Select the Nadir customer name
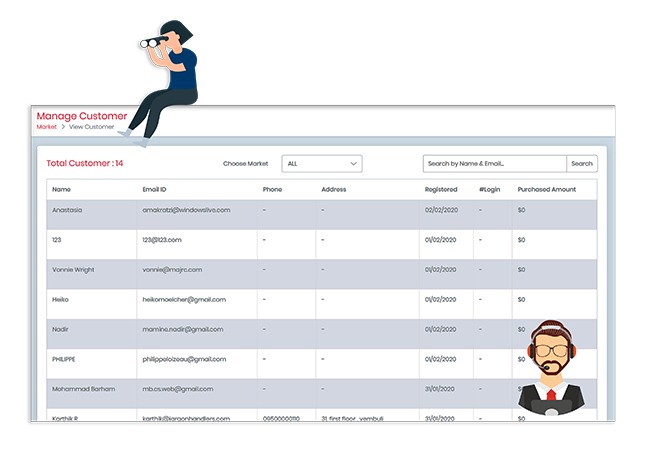This screenshot has height=457, width=646. [x=60, y=329]
